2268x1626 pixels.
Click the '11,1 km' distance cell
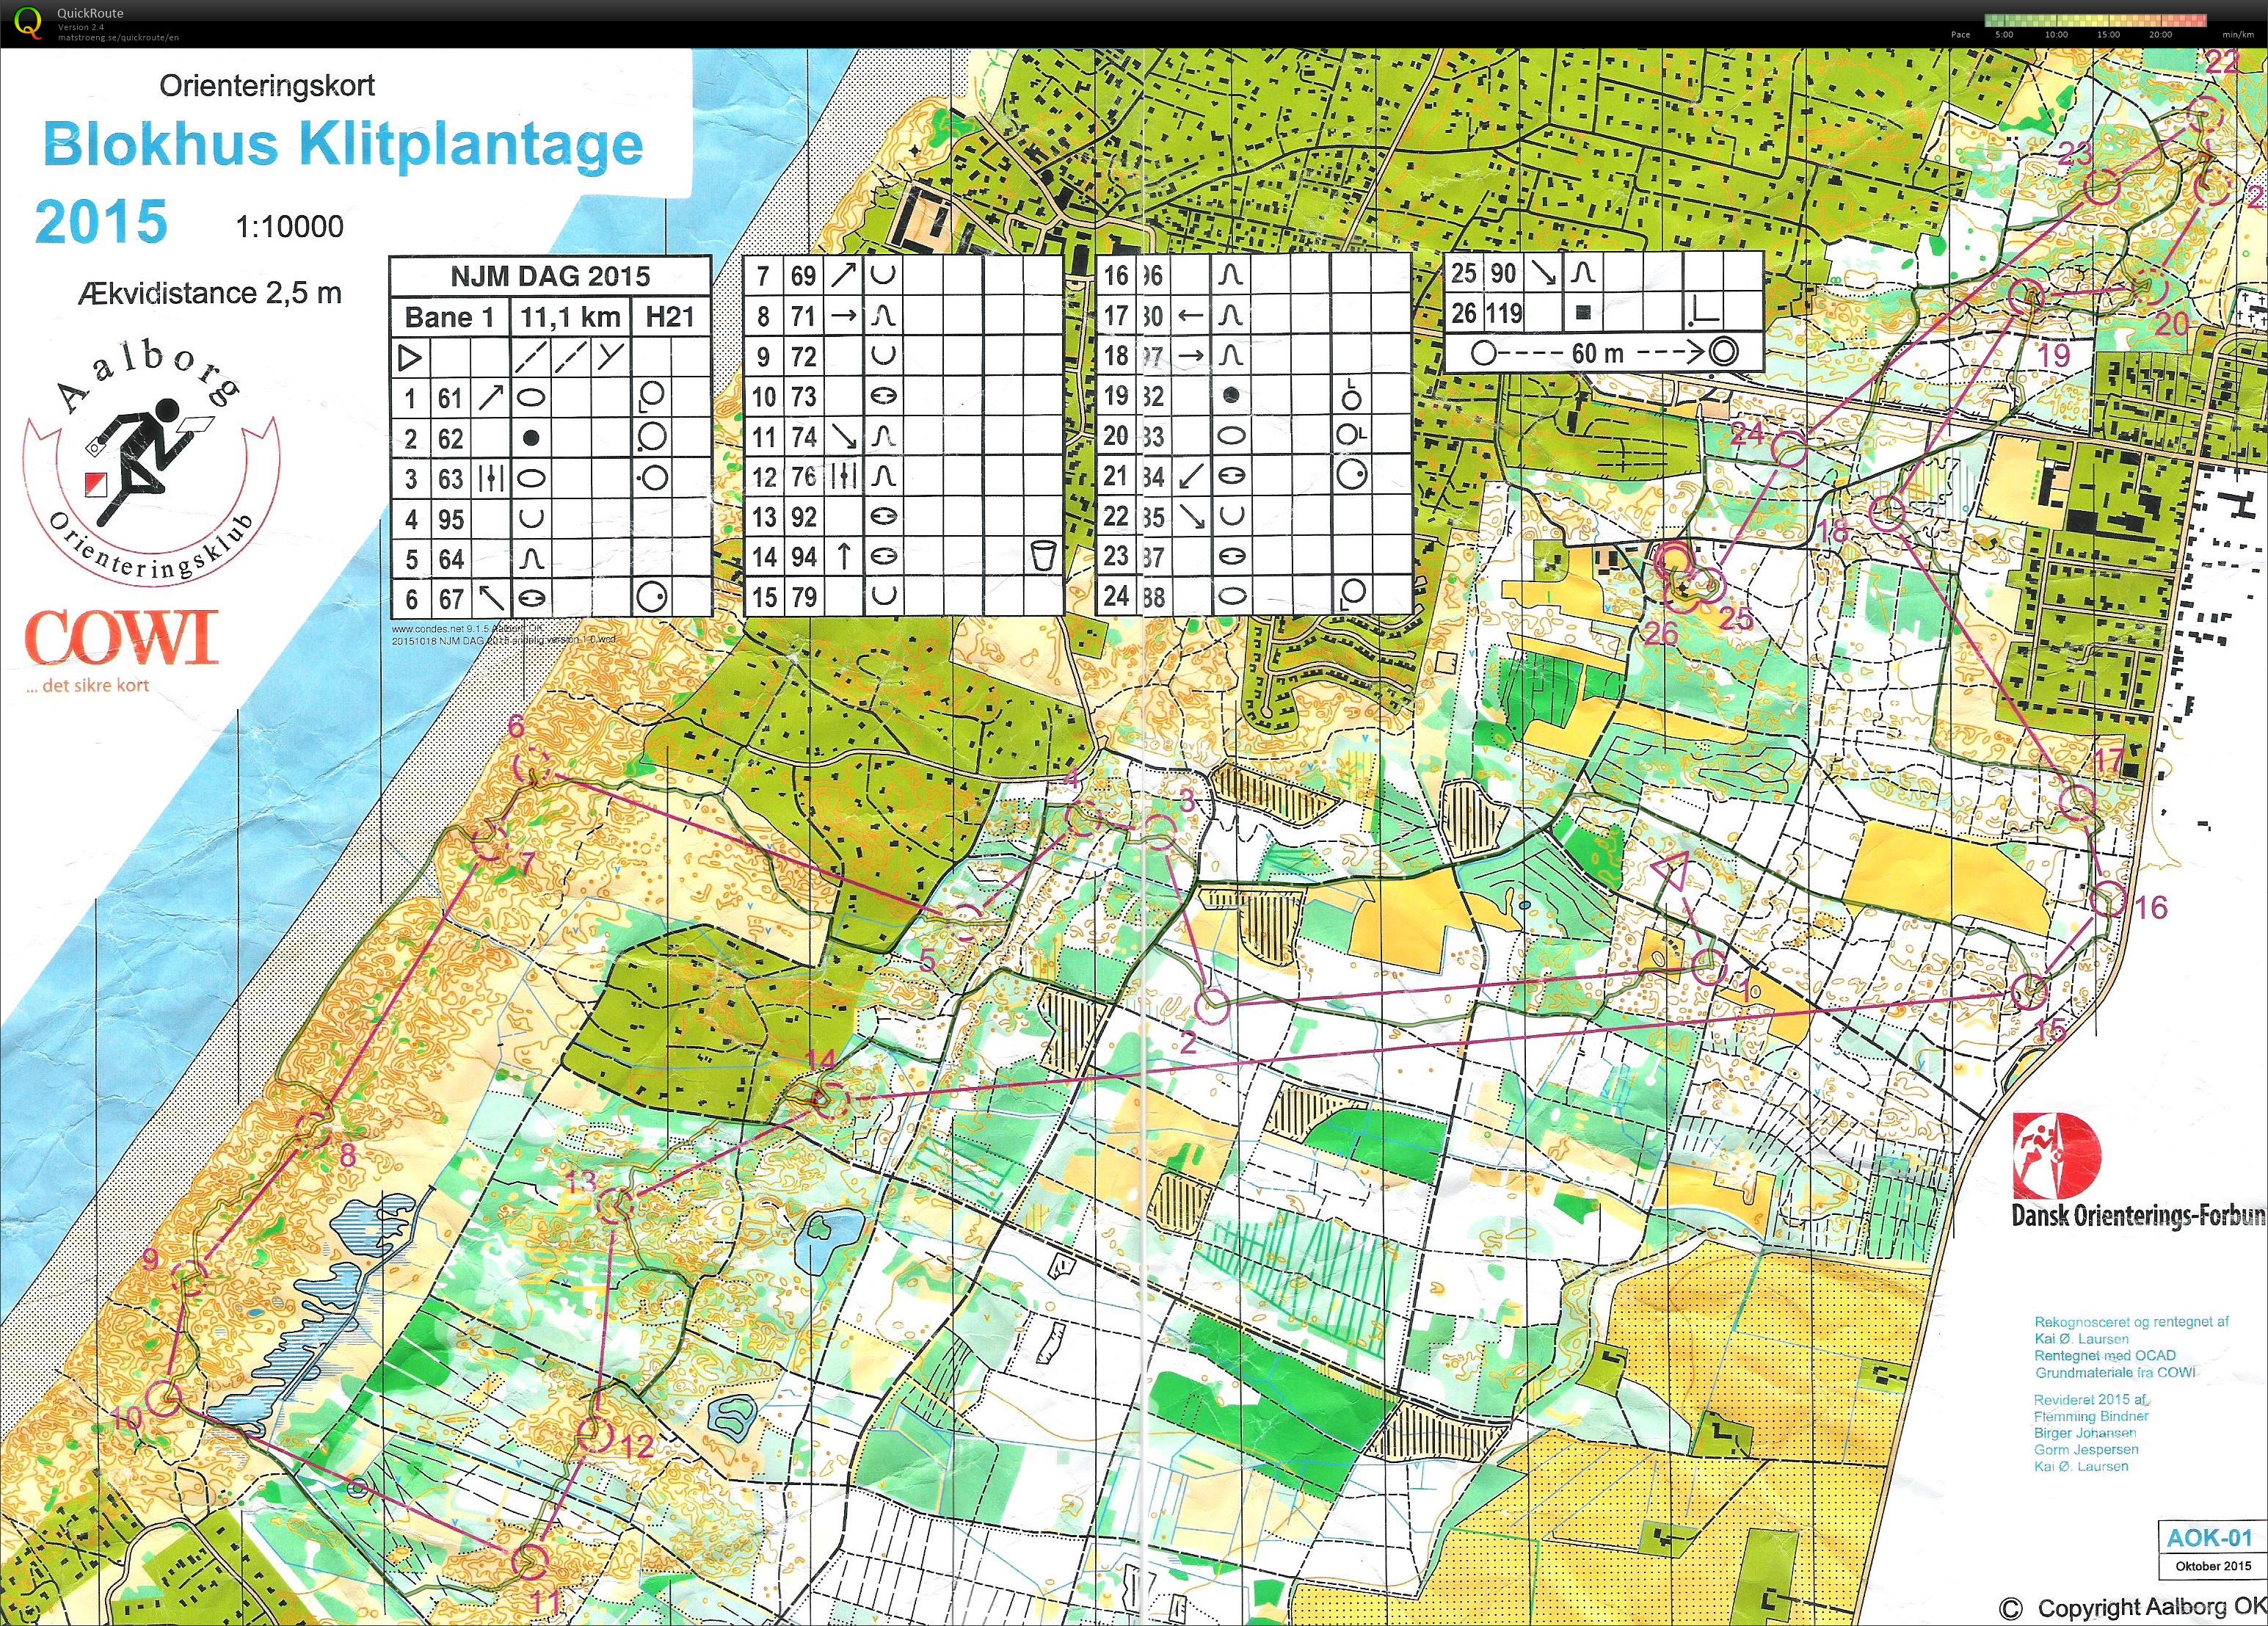click(x=571, y=317)
